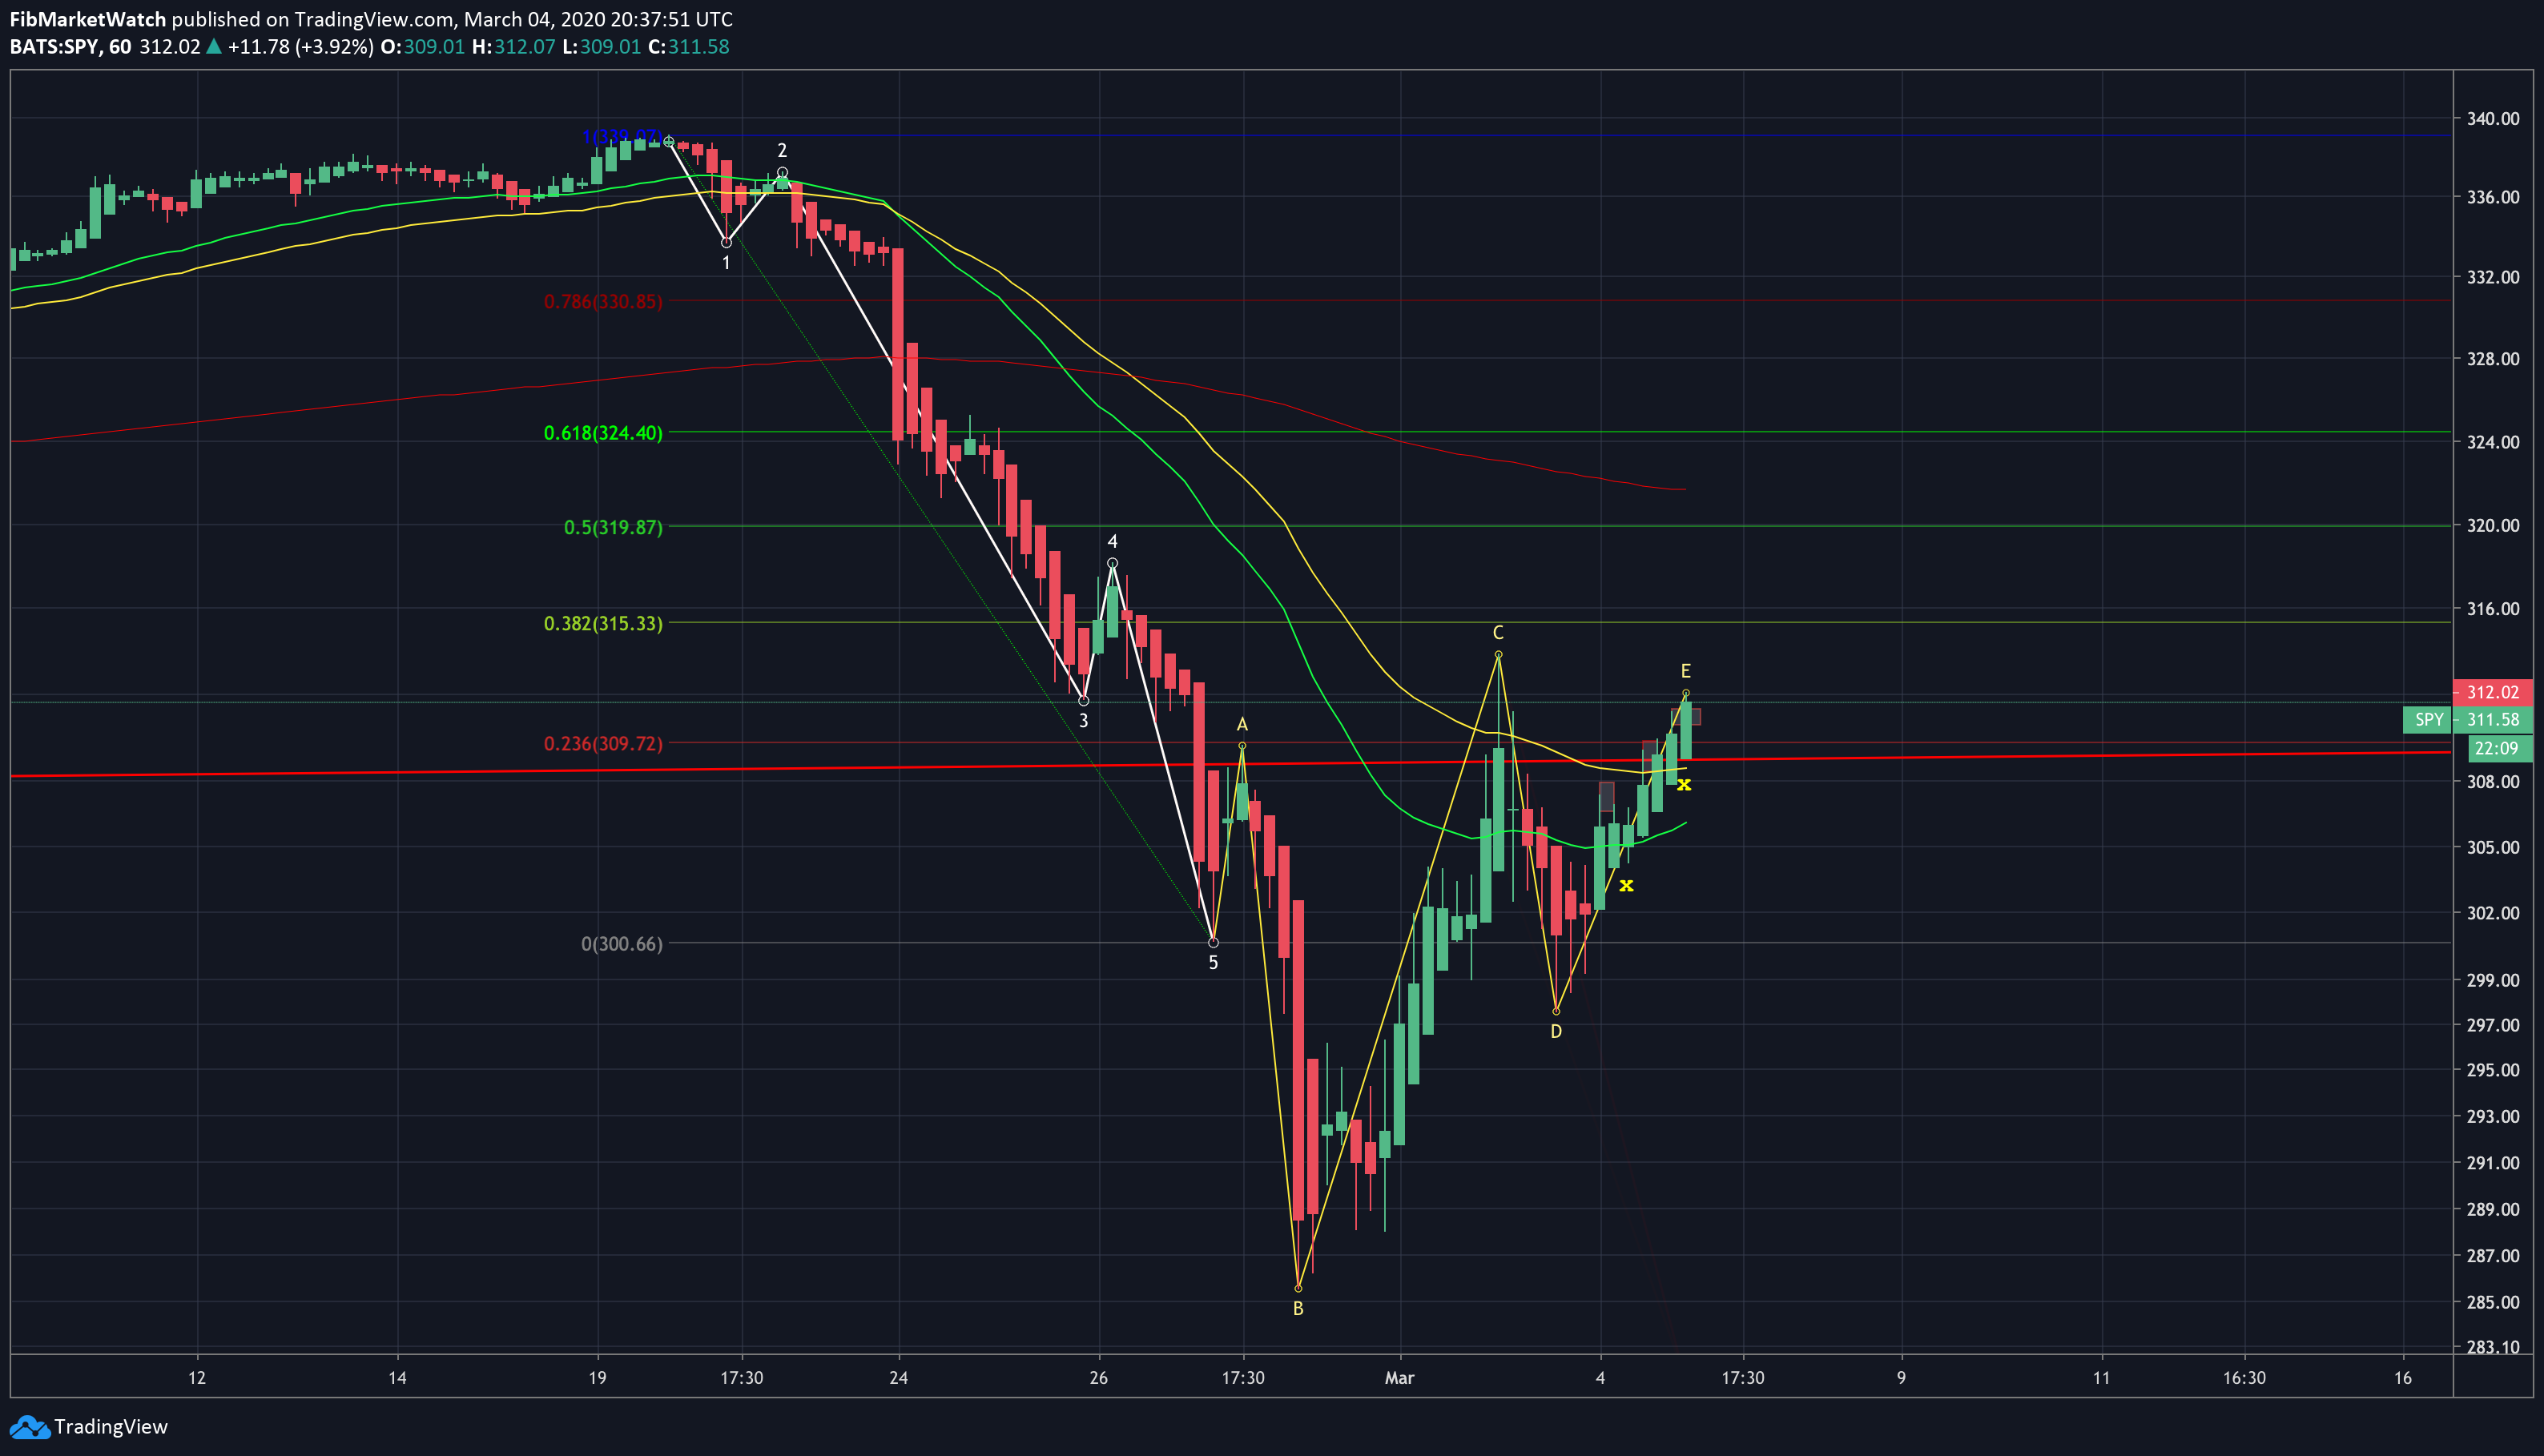Click the +11.78 (+3.92%) change value
This screenshot has height=1456, width=2544.
click(x=301, y=47)
